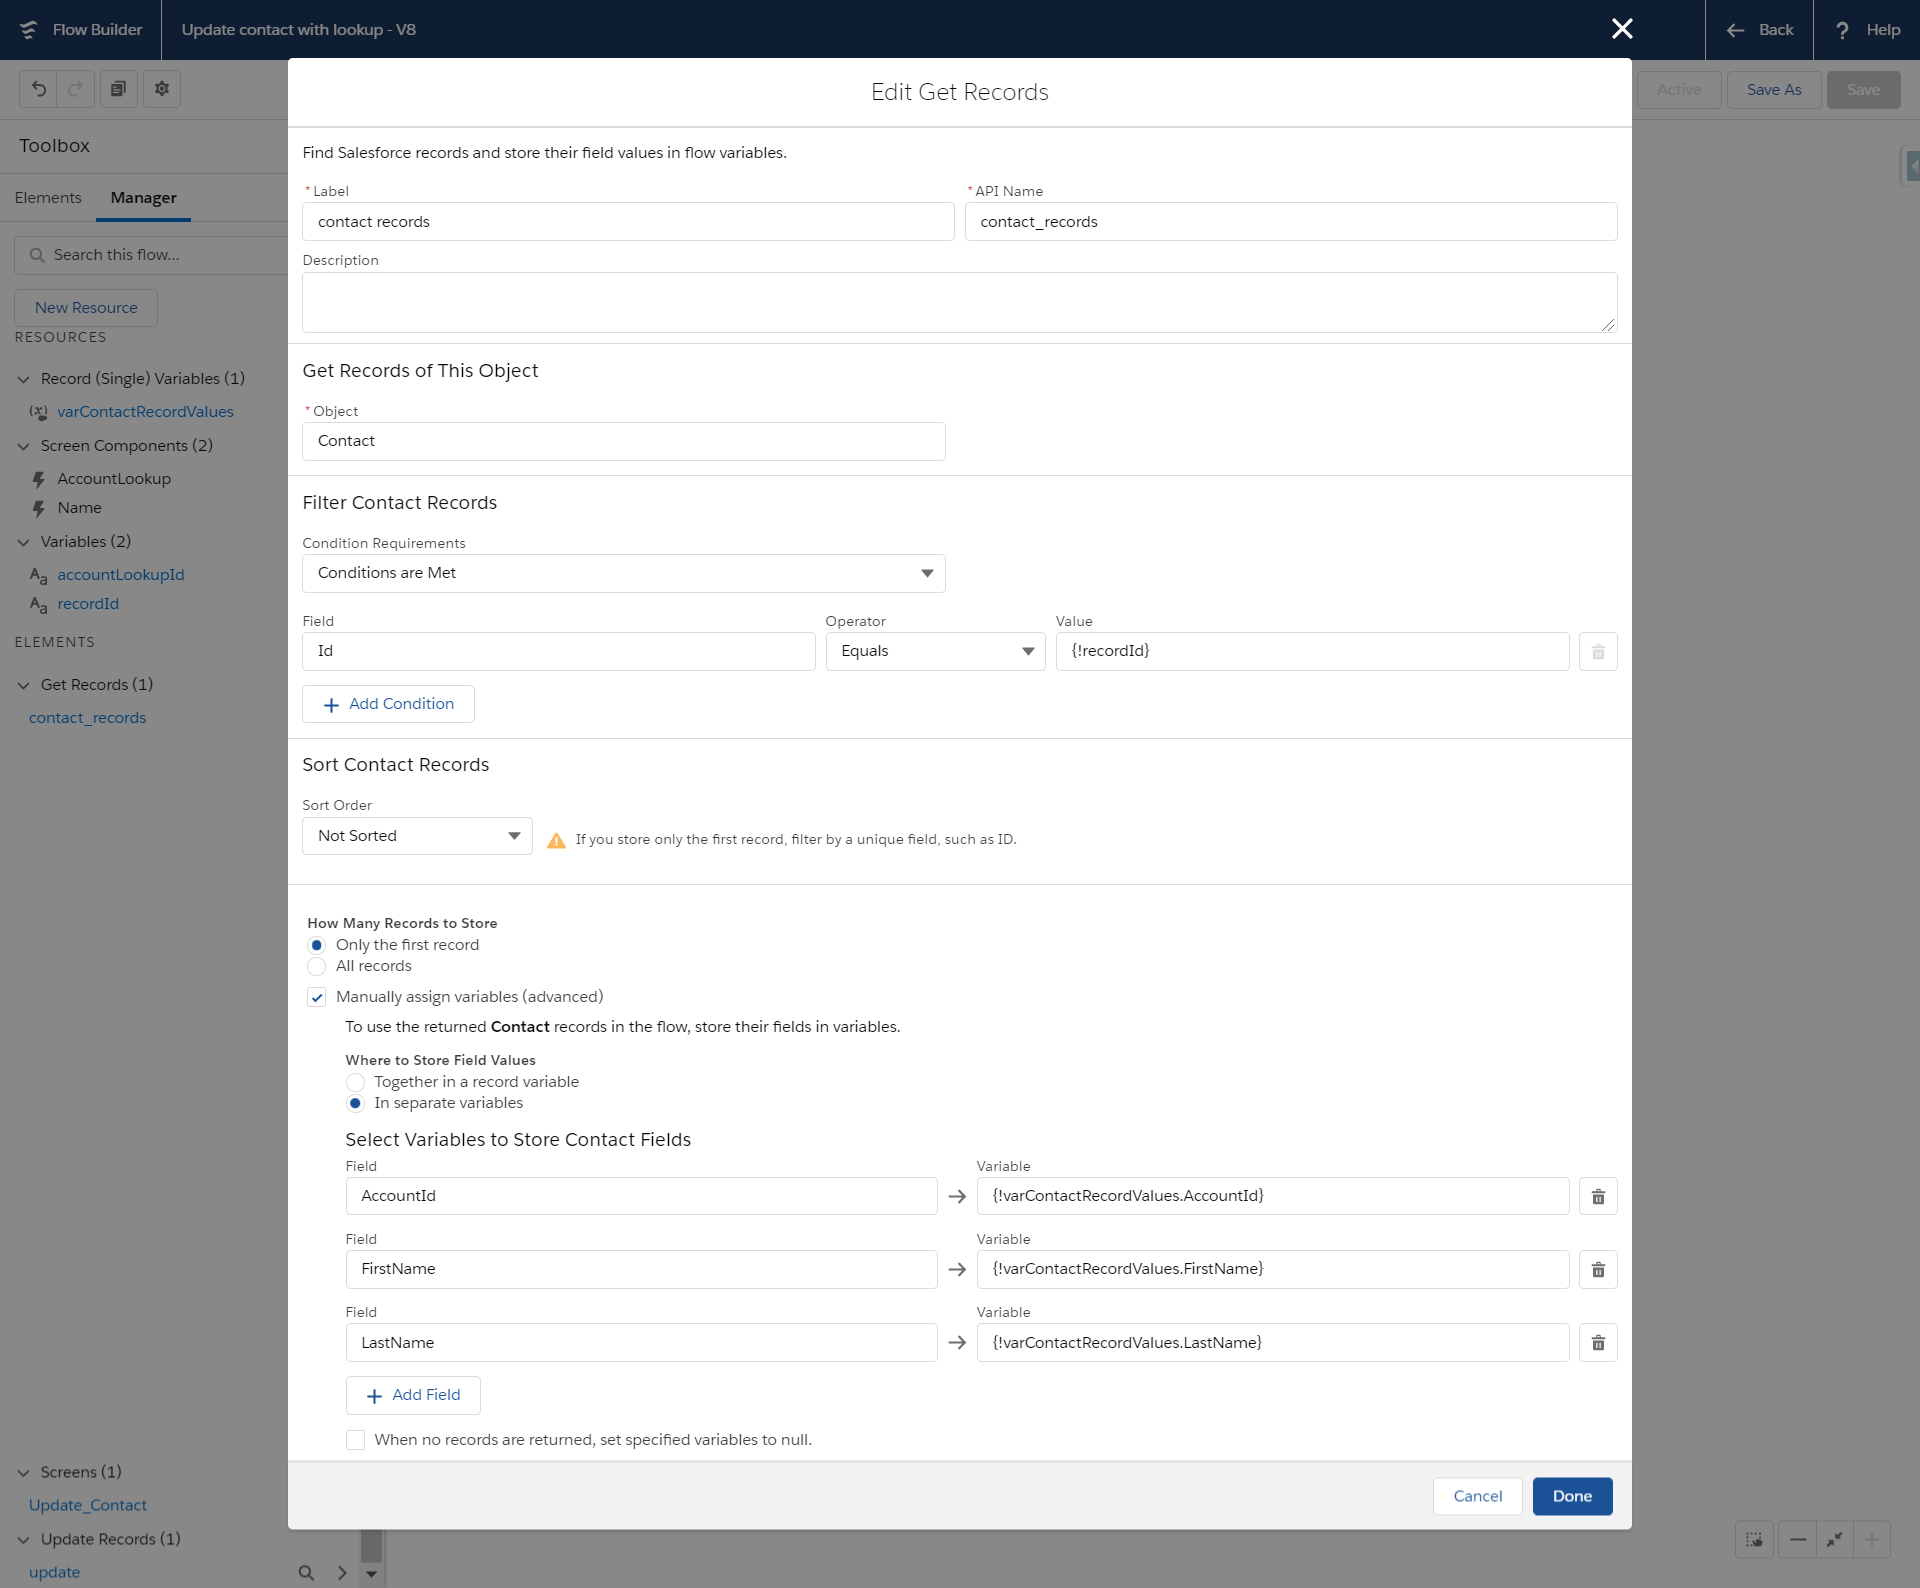This screenshot has height=1588, width=1920.
Task: Click the fit to view canvas icon
Action: pos(1835,1540)
